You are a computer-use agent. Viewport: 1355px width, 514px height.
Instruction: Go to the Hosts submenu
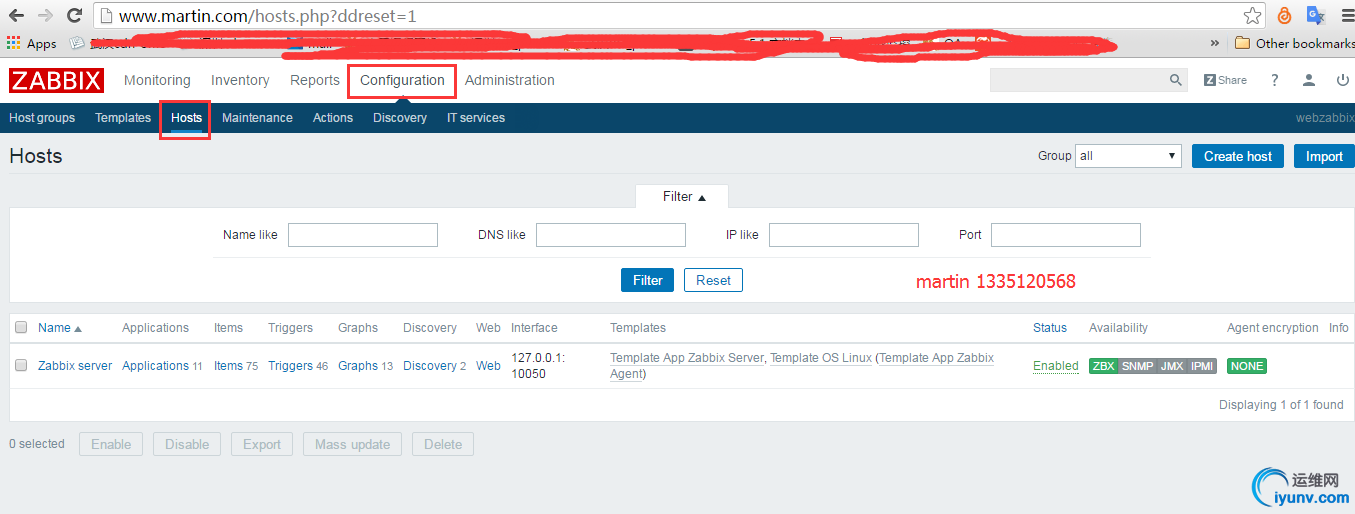click(186, 118)
